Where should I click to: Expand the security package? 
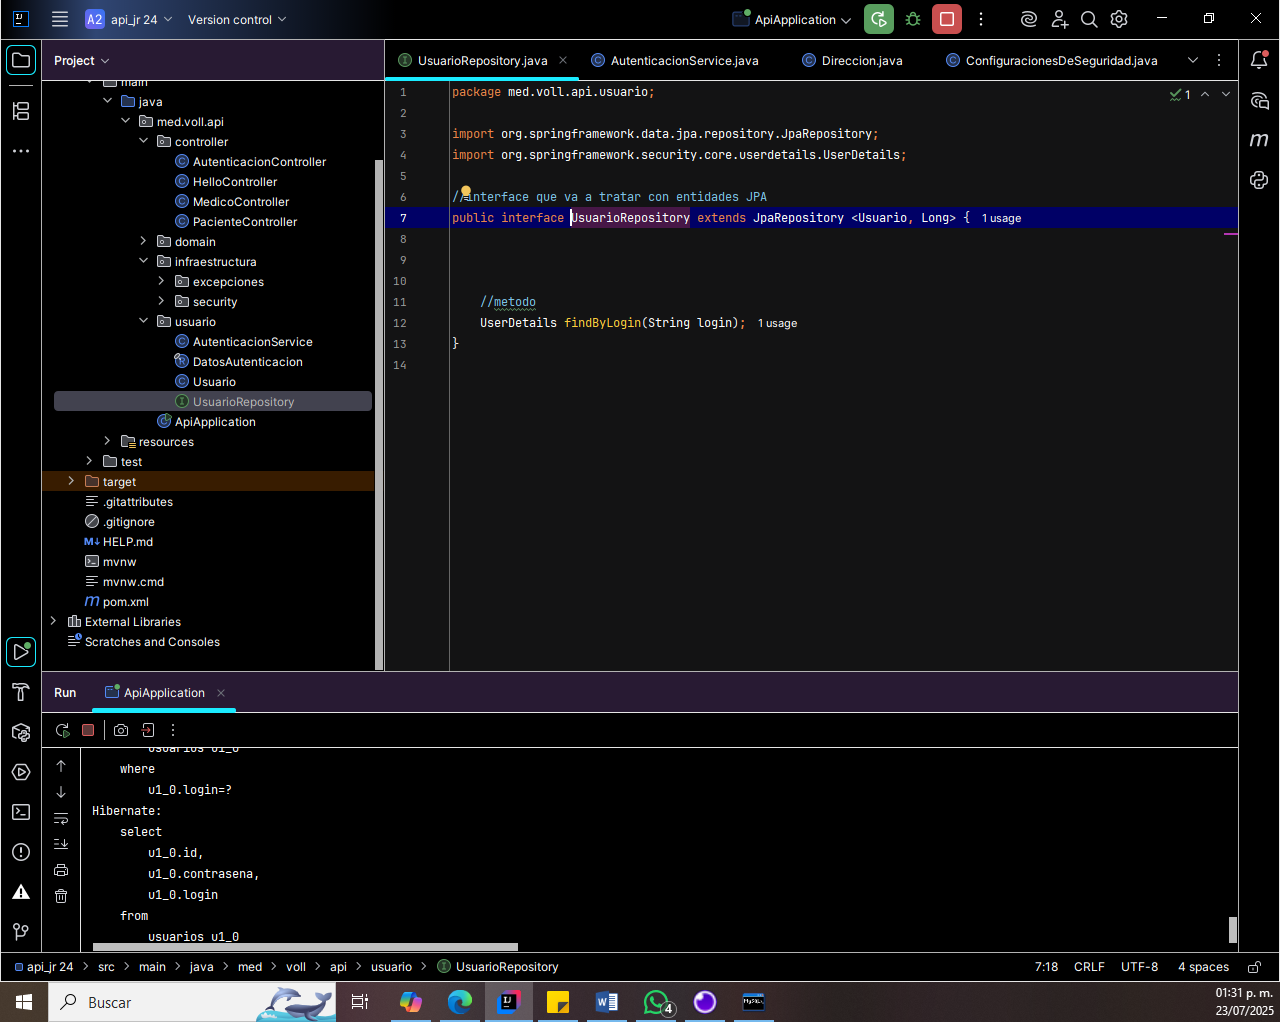pyautogui.click(x=162, y=301)
